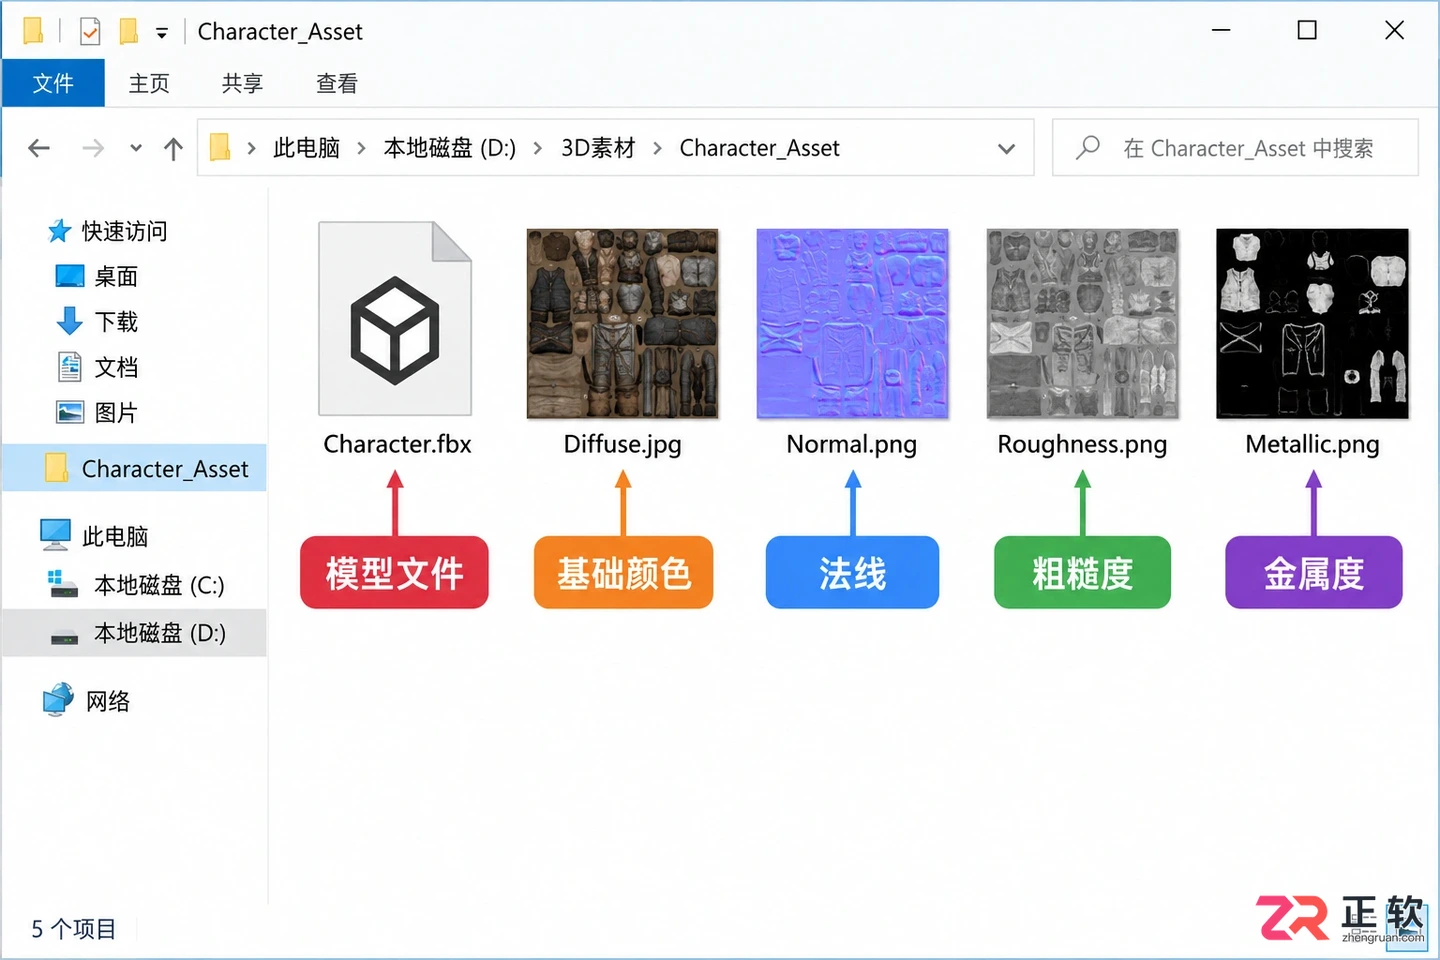Viewport: 1440px width, 960px height.
Task: Expand the chevron after 3D素材 breadcrumb
Action: 657,149
